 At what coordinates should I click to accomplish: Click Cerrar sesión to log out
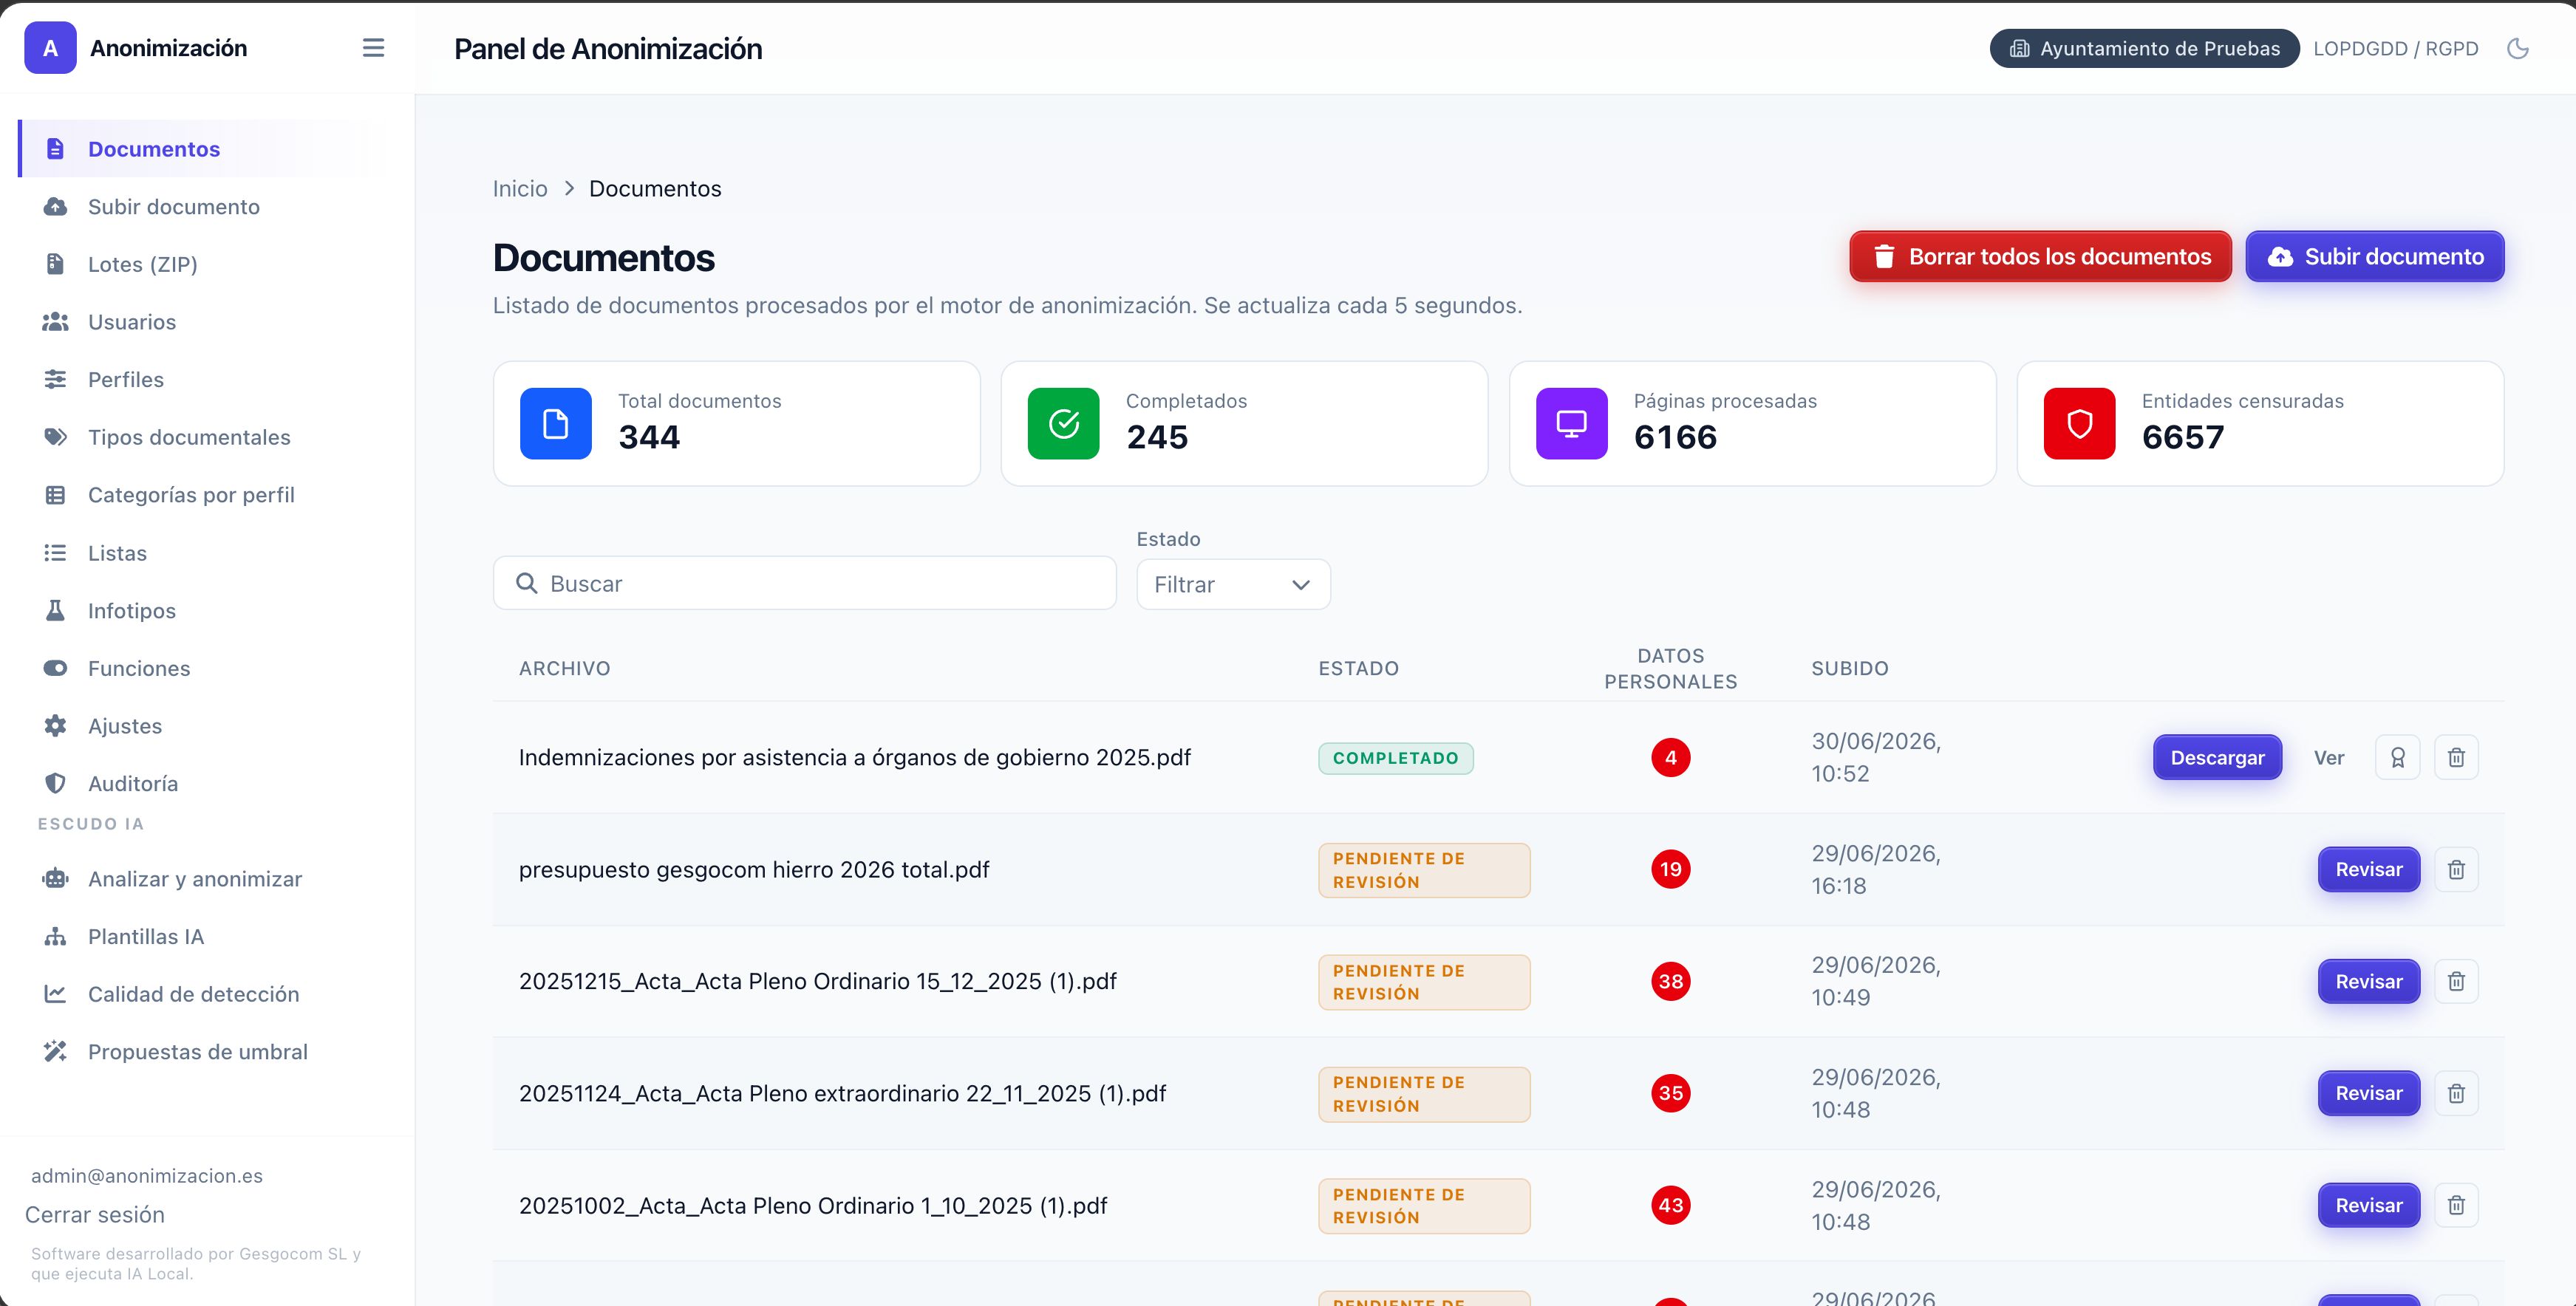(95, 1215)
